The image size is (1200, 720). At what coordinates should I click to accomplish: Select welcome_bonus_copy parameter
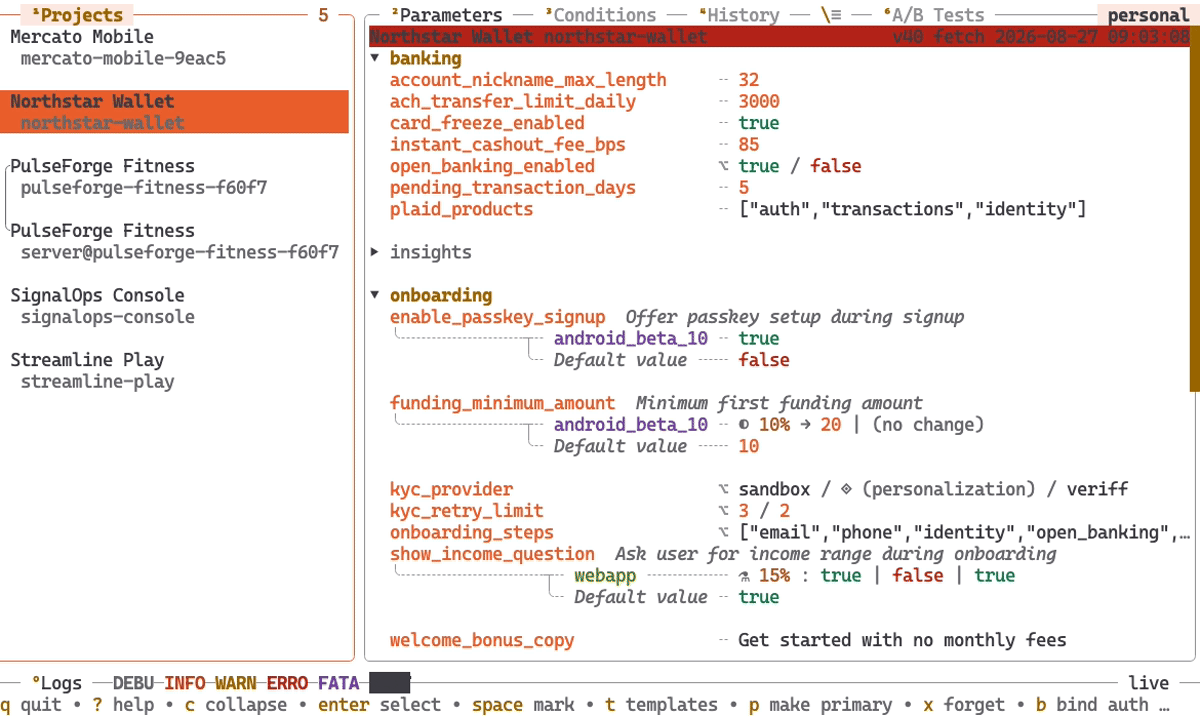(x=482, y=640)
